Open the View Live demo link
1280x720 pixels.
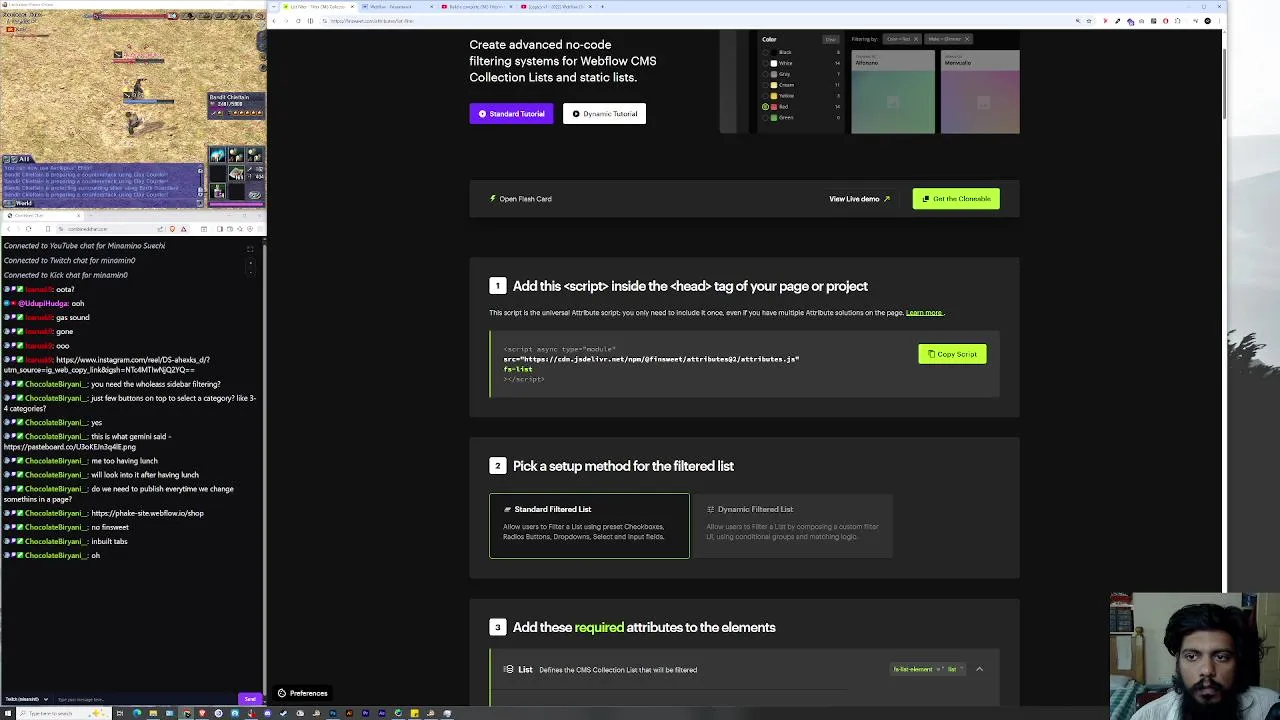coord(859,198)
